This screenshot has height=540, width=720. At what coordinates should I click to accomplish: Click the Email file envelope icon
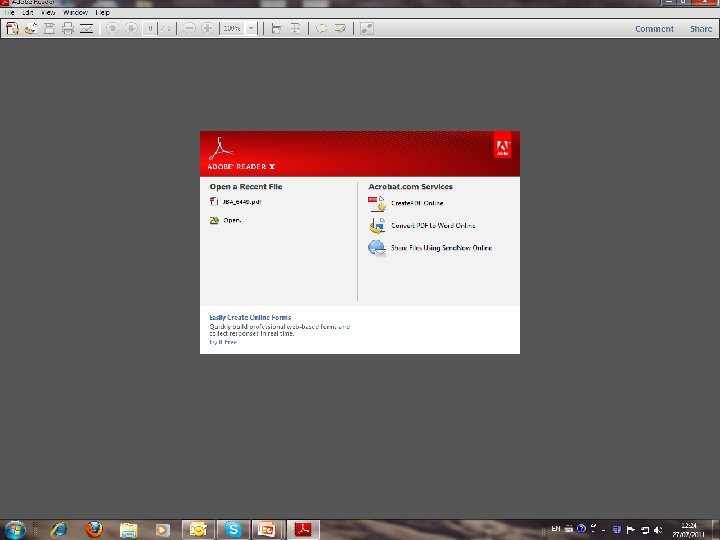(87, 28)
